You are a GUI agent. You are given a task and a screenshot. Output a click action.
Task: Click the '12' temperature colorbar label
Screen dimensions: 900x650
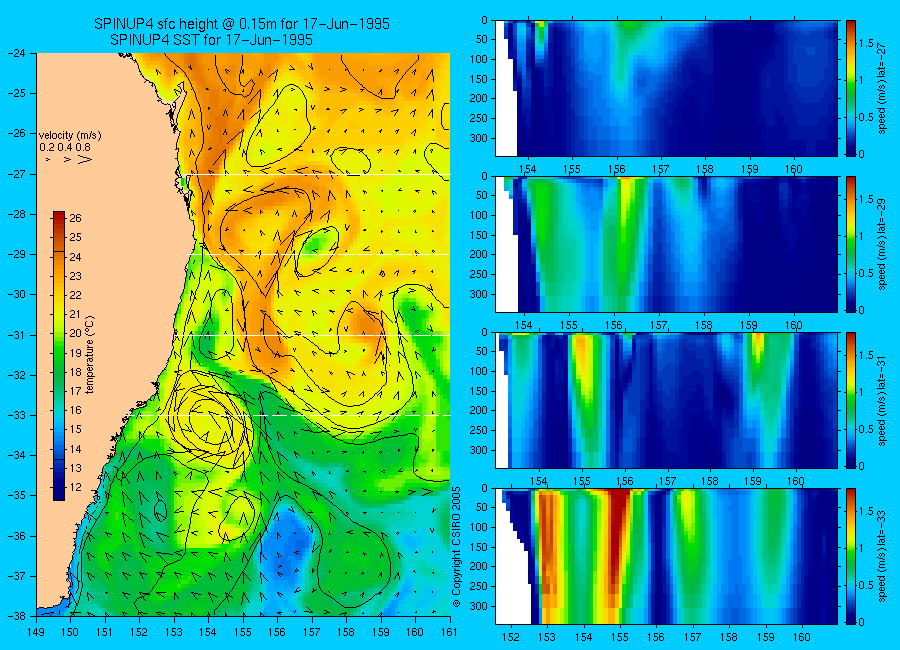pos(75,488)
